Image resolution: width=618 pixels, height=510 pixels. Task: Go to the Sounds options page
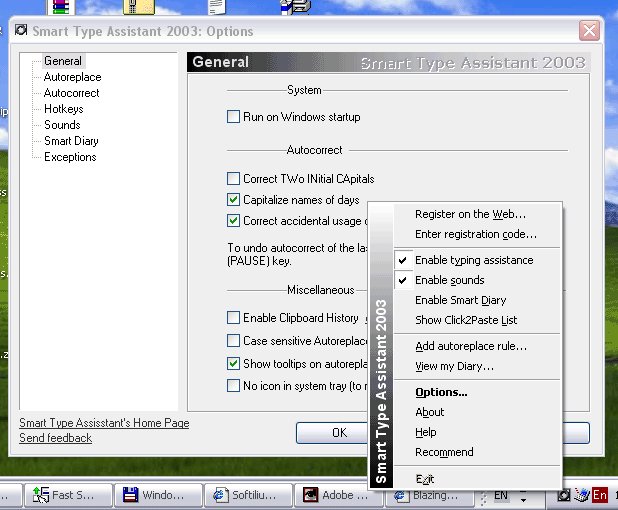click(62, 125)
